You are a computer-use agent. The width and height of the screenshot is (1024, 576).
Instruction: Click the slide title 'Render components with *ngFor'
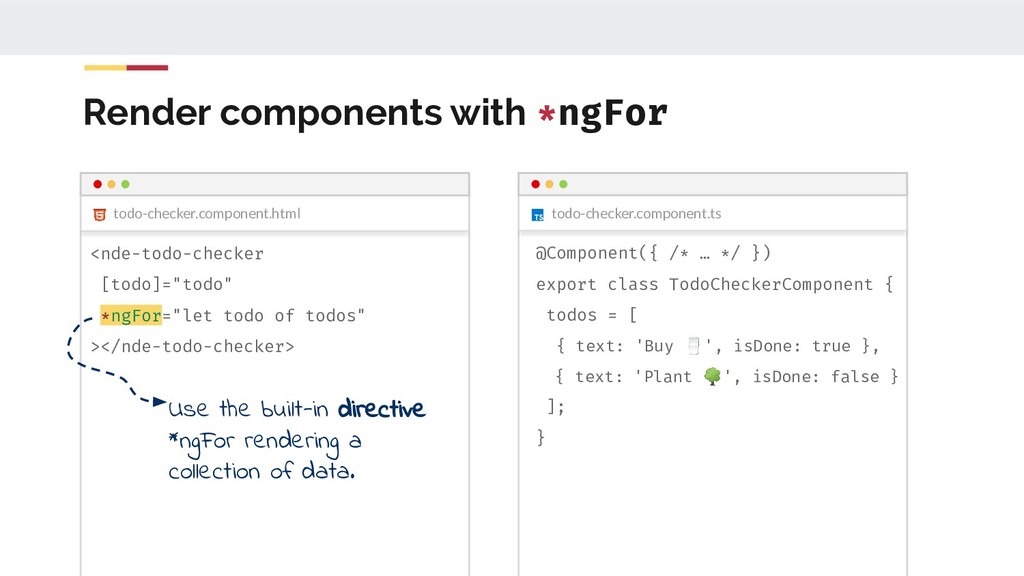coord(374,114)
